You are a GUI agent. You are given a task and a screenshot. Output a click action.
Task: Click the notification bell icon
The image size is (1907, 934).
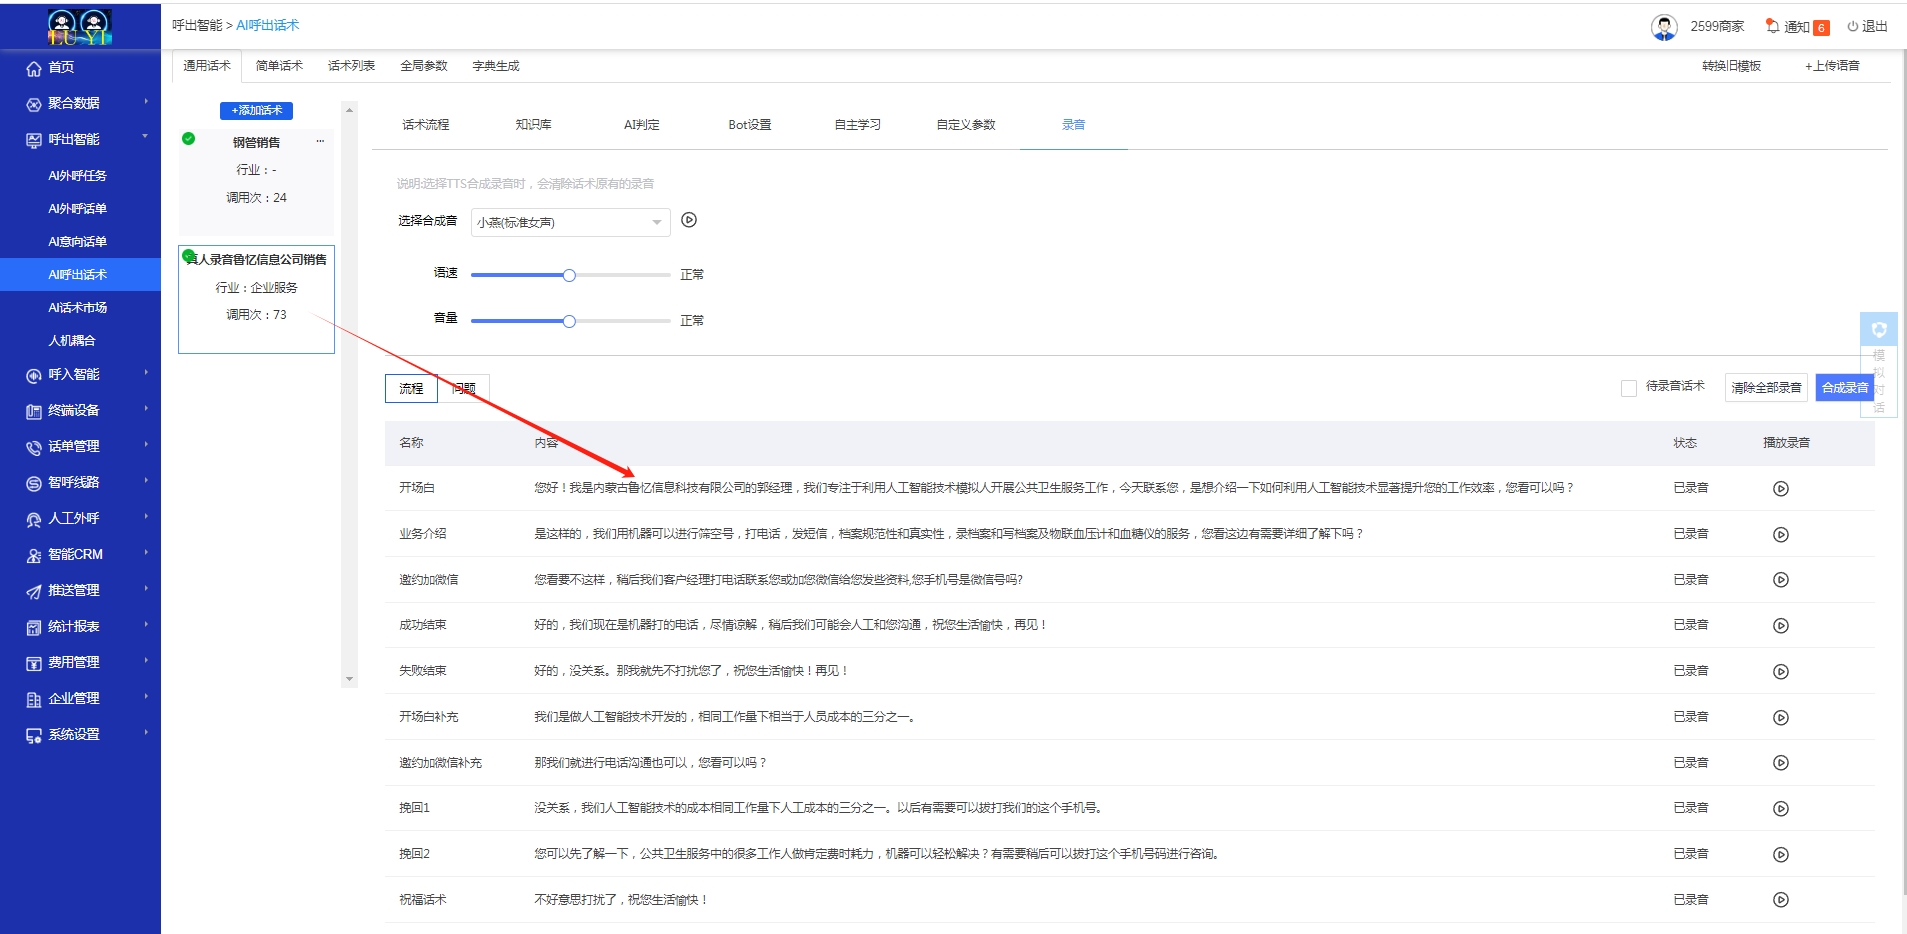[x=1772, y=26]
